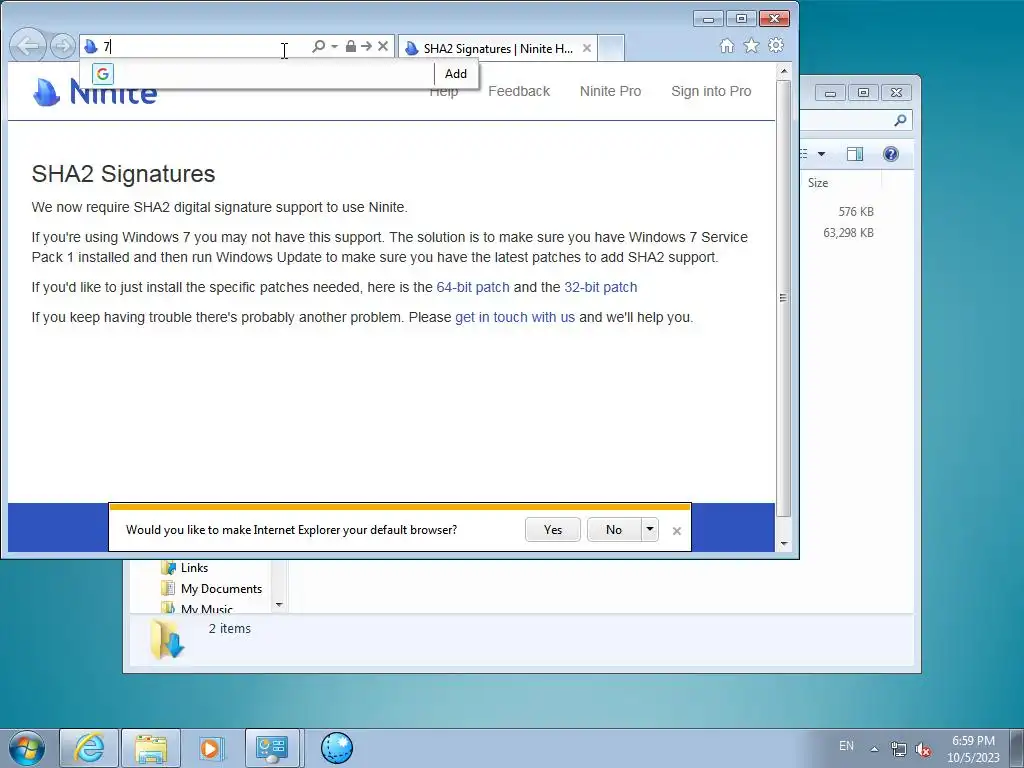
Task: Click Internet Explorer taskbar icon
Action: (x=89, y=748)
